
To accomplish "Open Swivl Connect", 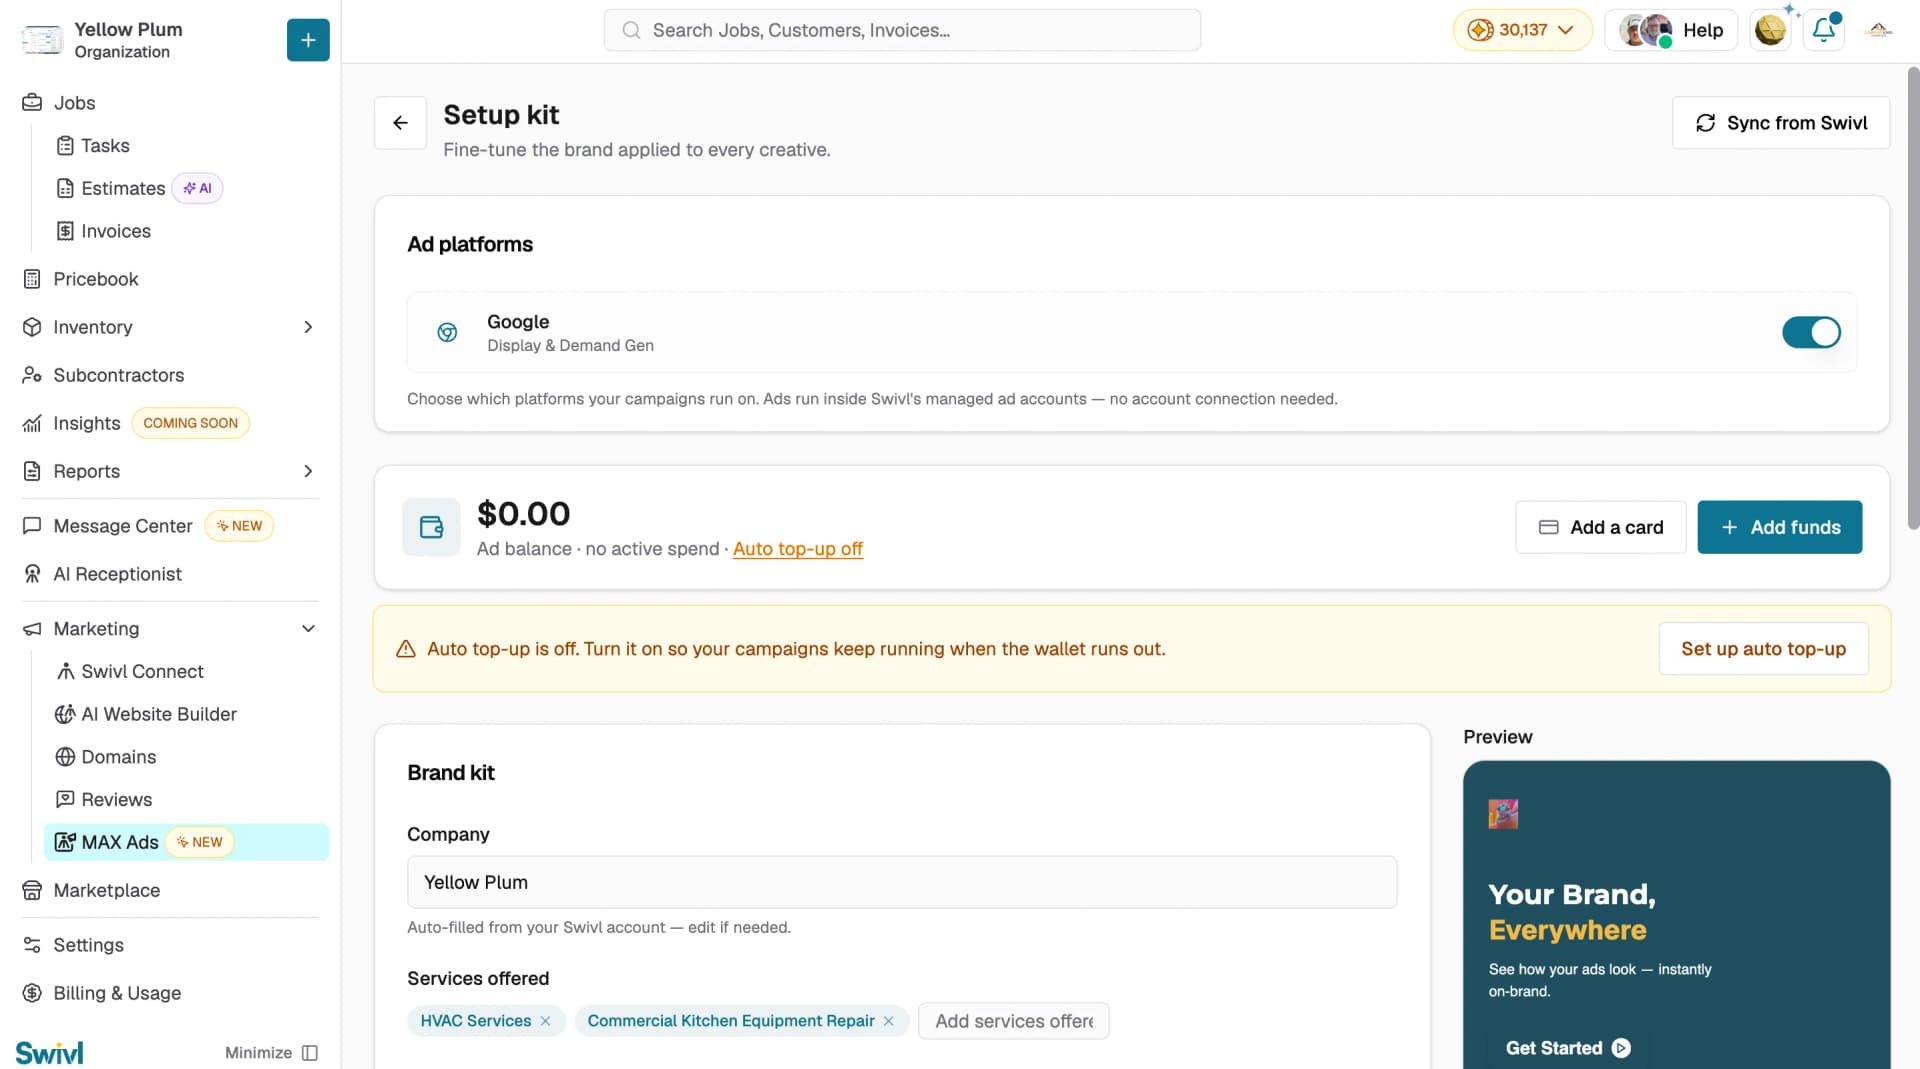I will (x=142, y=672).
